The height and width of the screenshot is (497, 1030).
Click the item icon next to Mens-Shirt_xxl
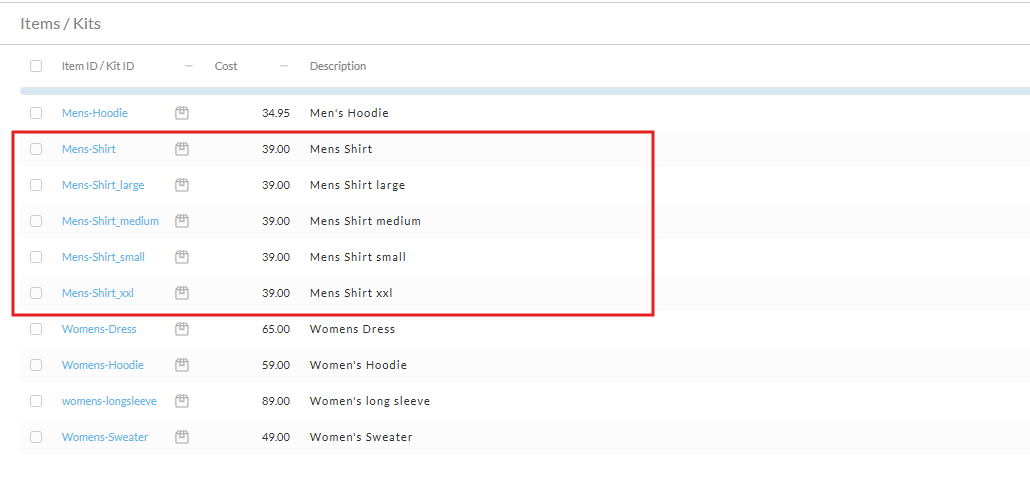(x=182, y=293)
